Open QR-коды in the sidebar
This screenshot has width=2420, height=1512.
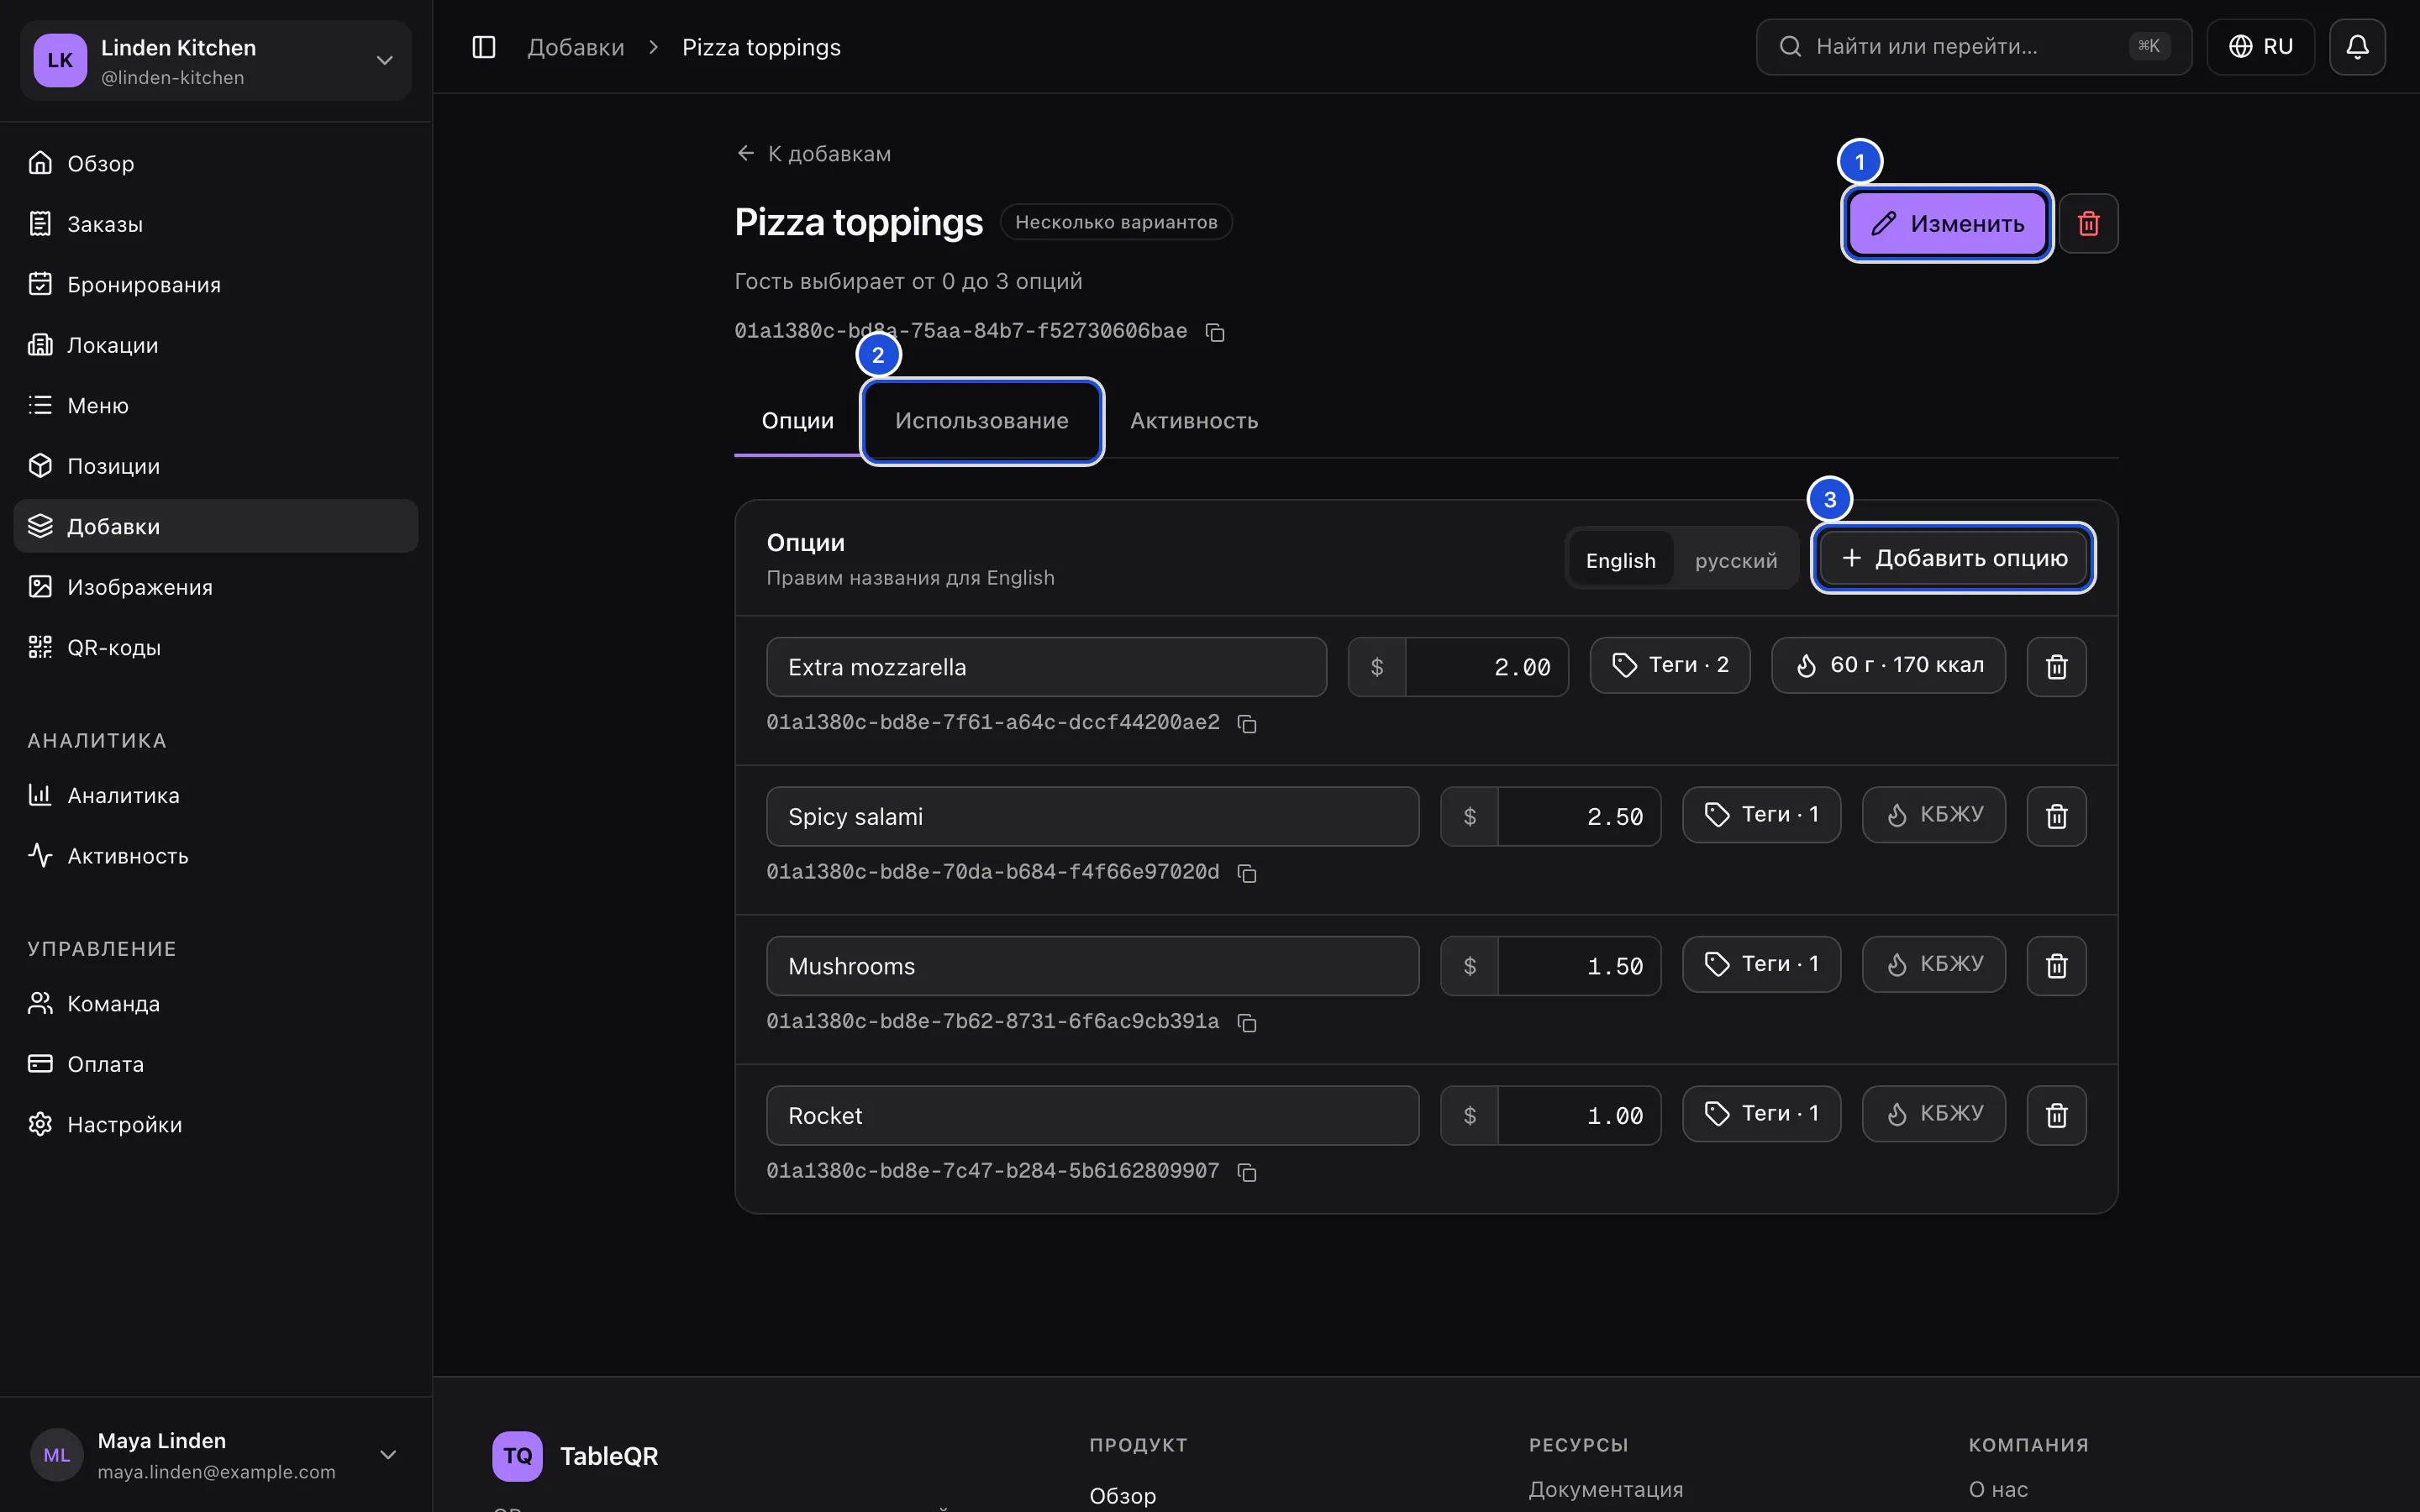tap(216, 647)
